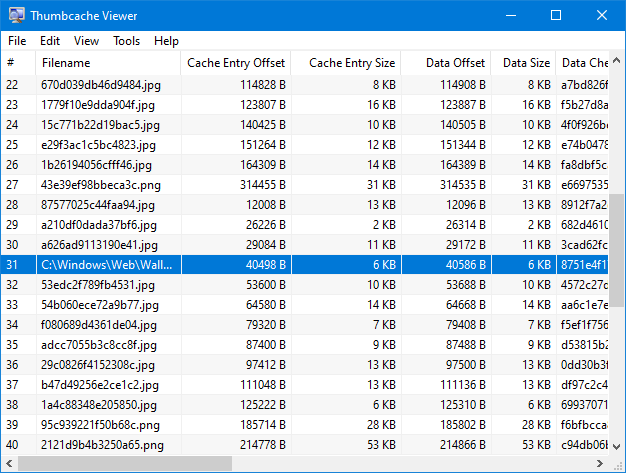Open the Help menu
The width and height of the screenshot is (626, 473).
pos(166,41)
